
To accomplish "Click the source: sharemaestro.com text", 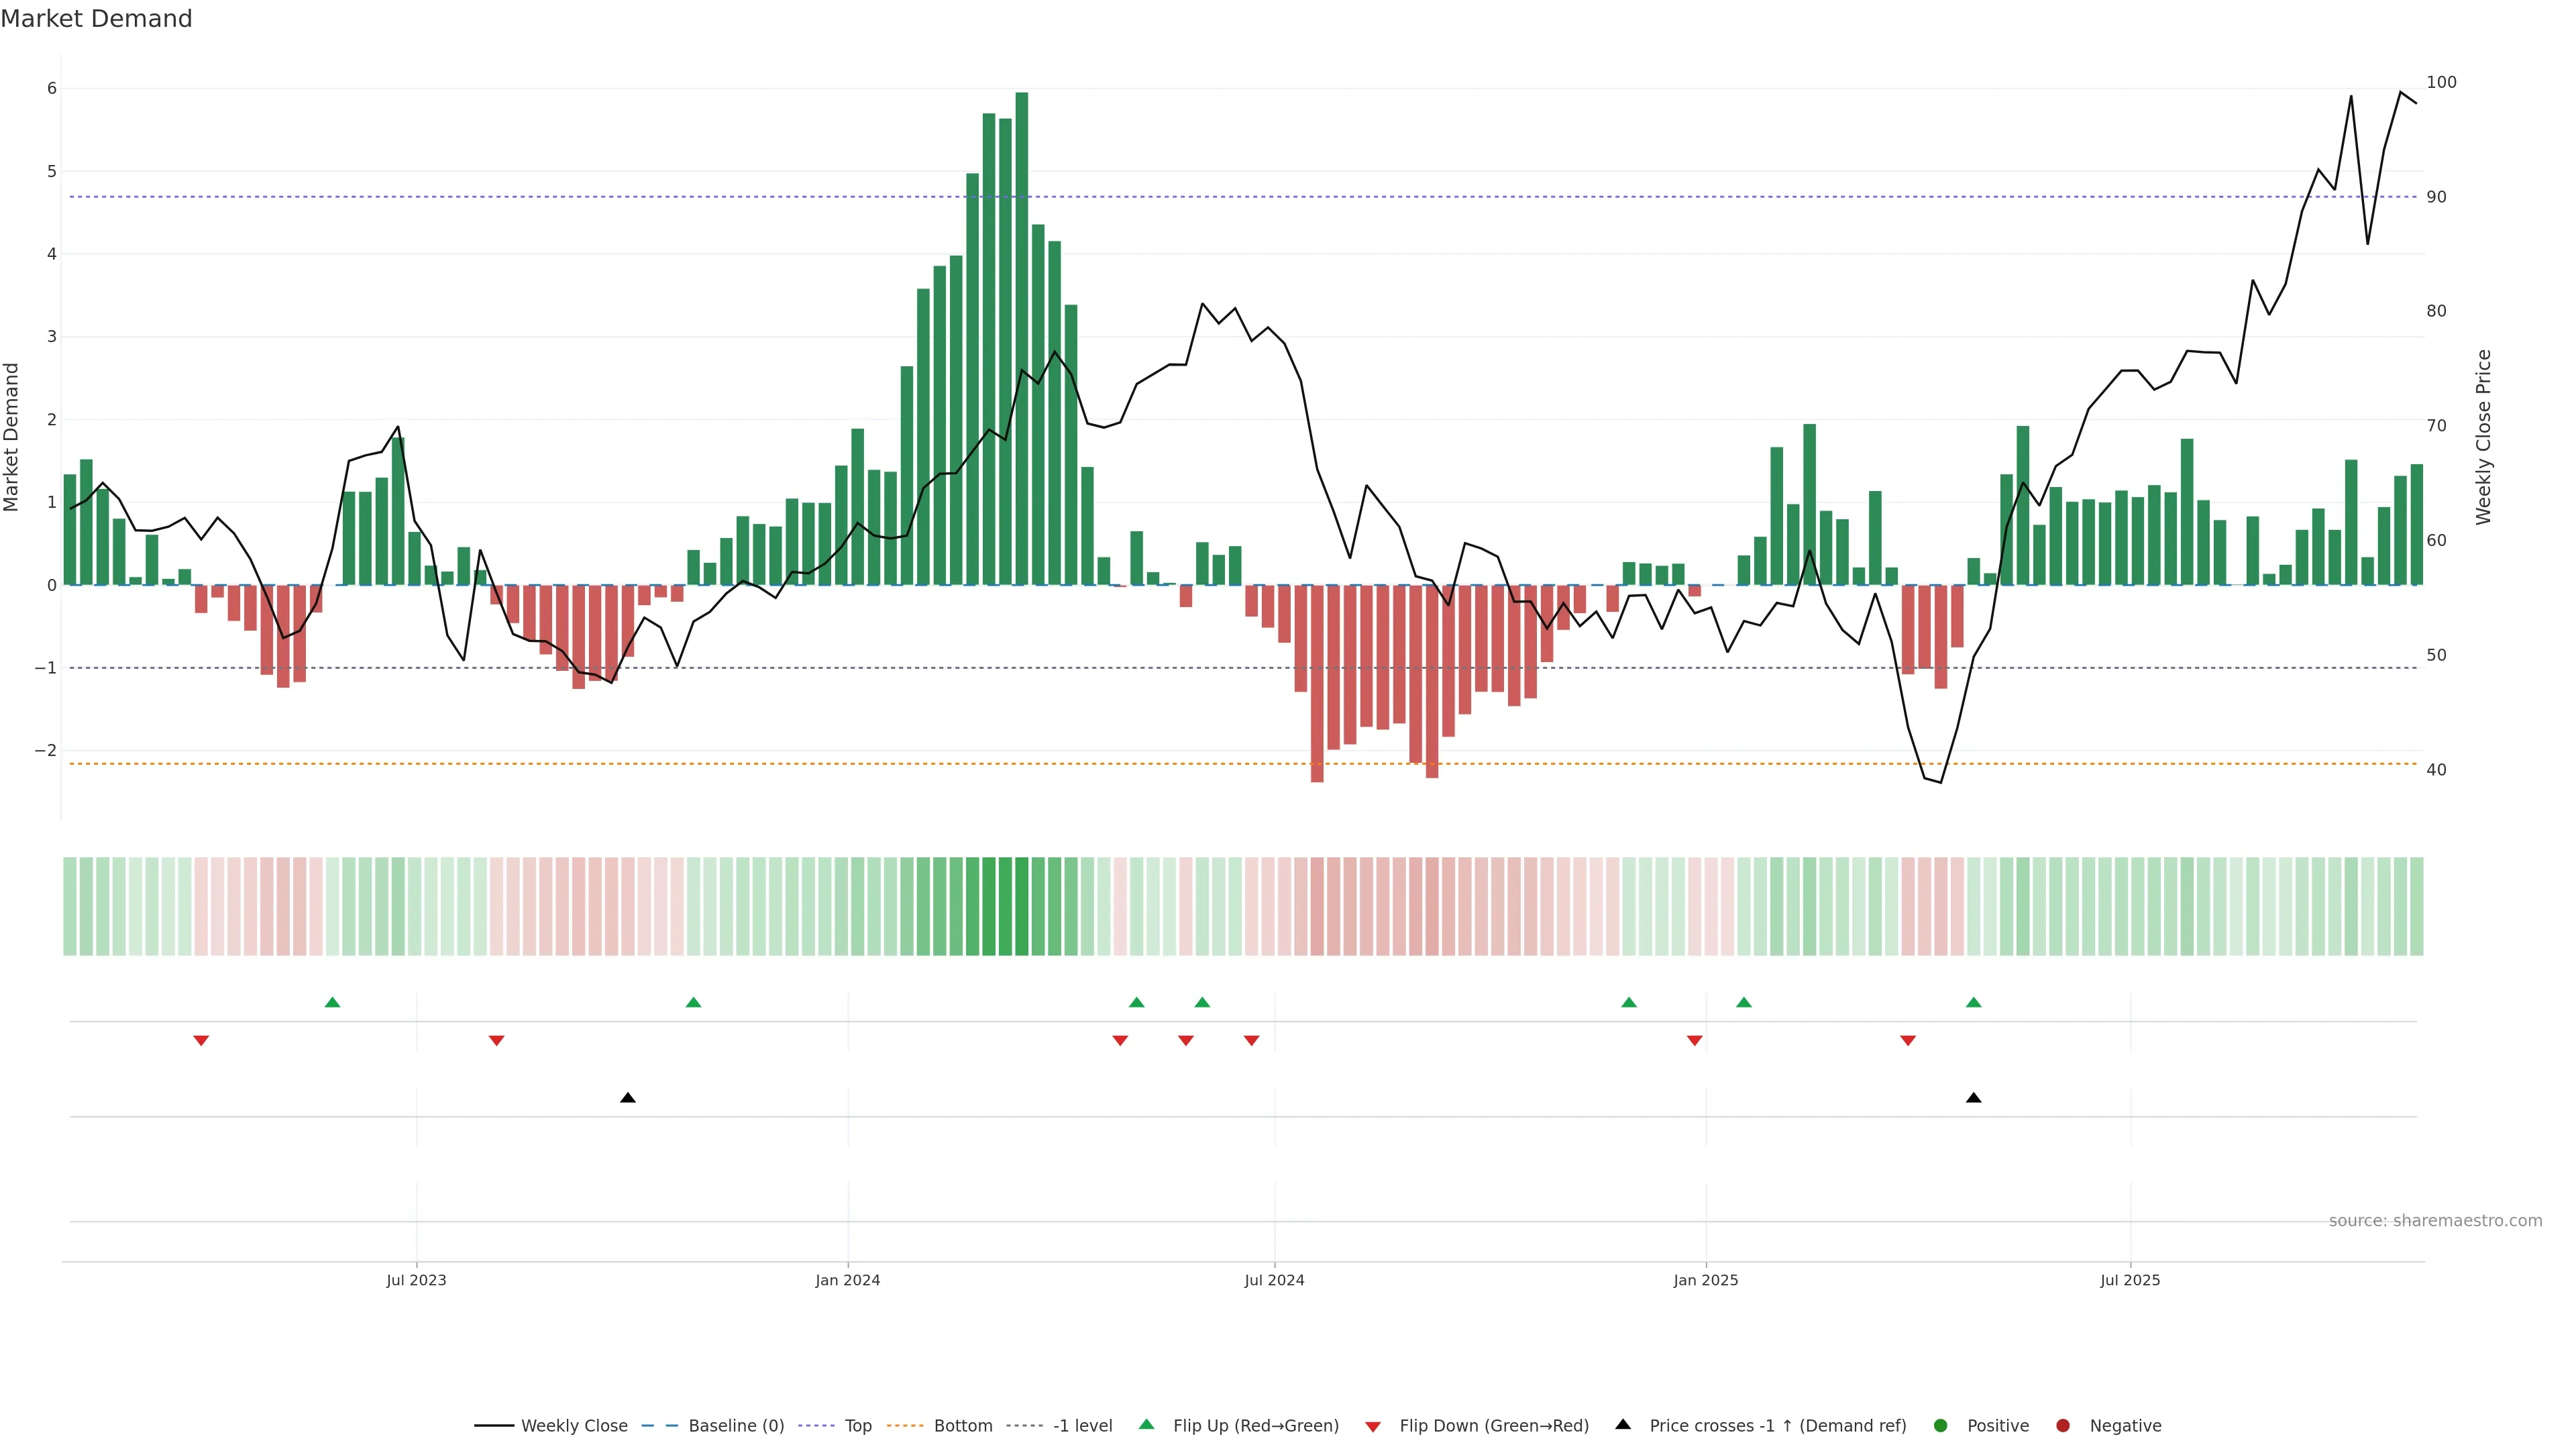I will pos(2435,1221).
